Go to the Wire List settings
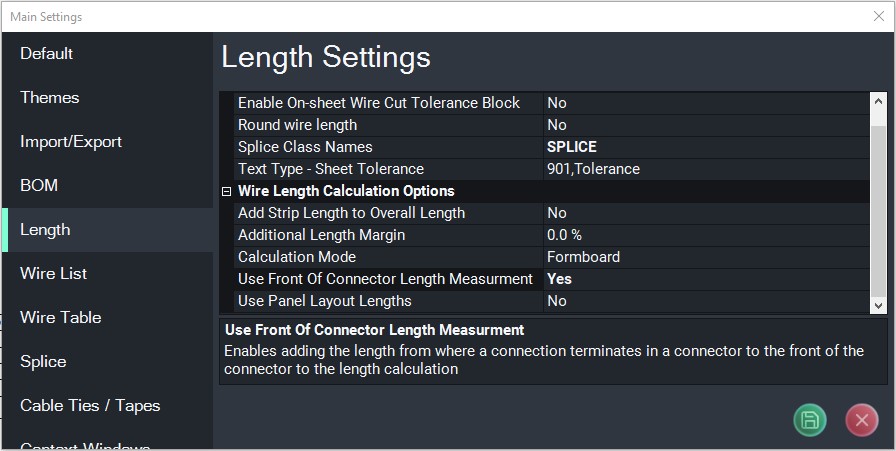Viewport: 896px width, 451px height. click(107, 274)
